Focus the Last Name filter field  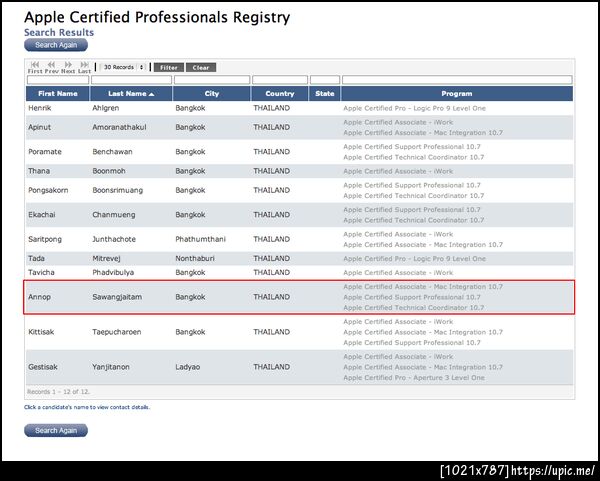131,80
